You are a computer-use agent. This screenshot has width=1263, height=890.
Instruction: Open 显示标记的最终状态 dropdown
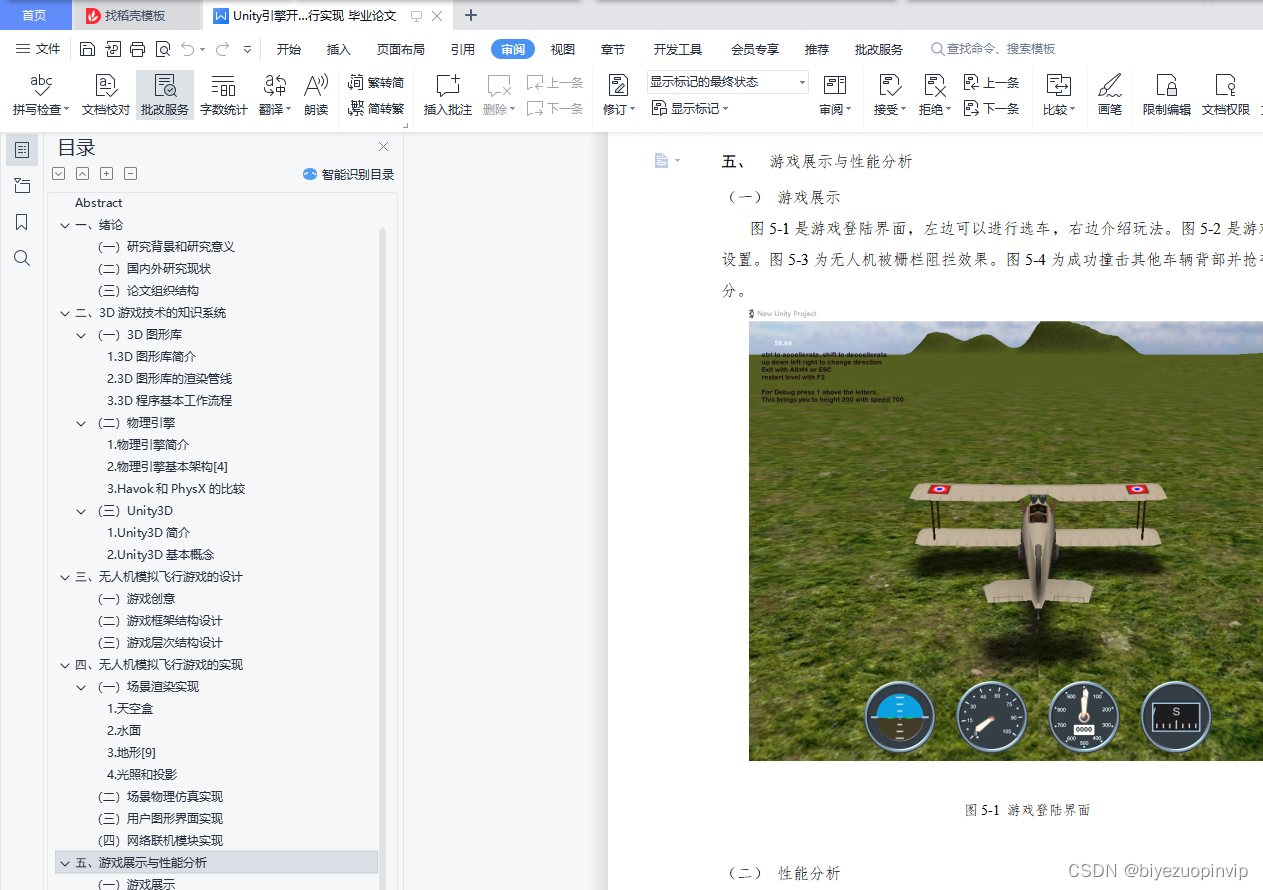pos(727,82)
